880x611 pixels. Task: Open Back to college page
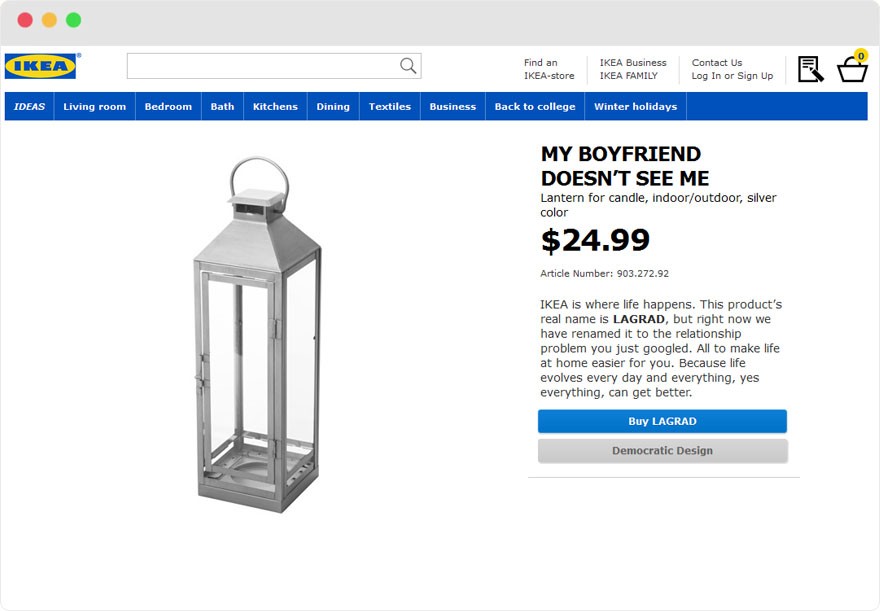tap(535, 107)
